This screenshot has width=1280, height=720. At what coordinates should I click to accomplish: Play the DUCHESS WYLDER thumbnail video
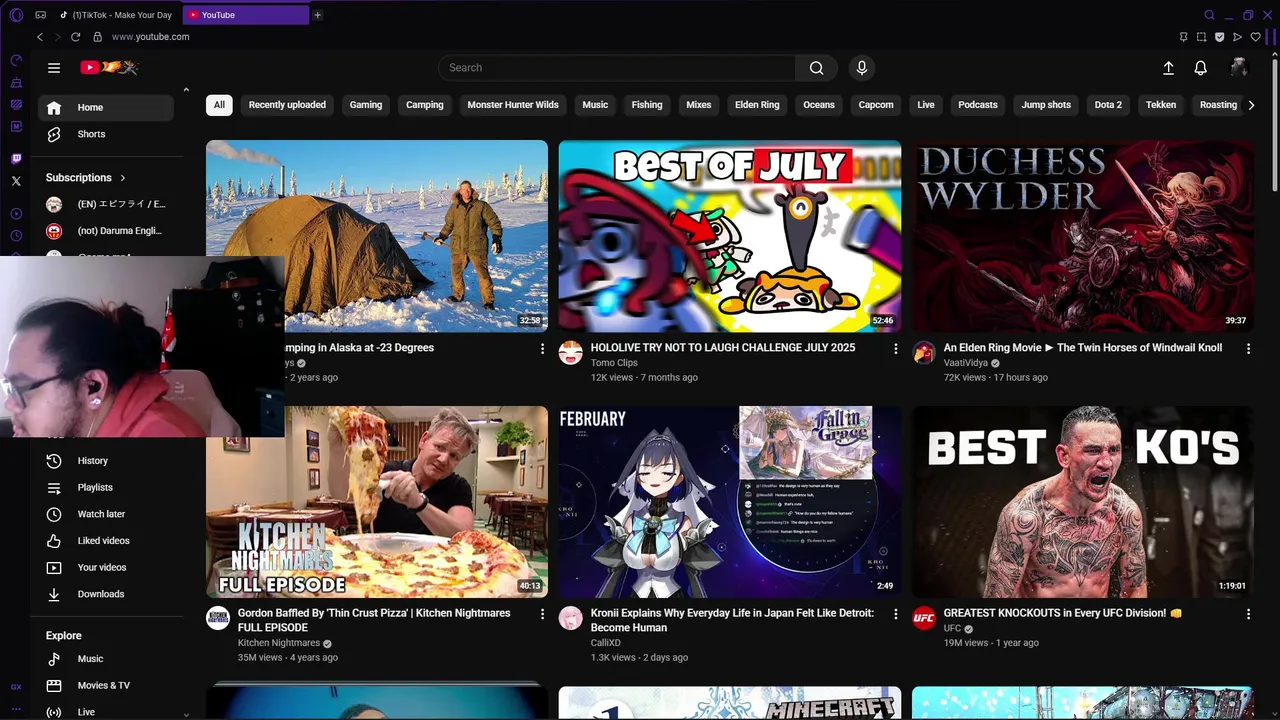1083,236
